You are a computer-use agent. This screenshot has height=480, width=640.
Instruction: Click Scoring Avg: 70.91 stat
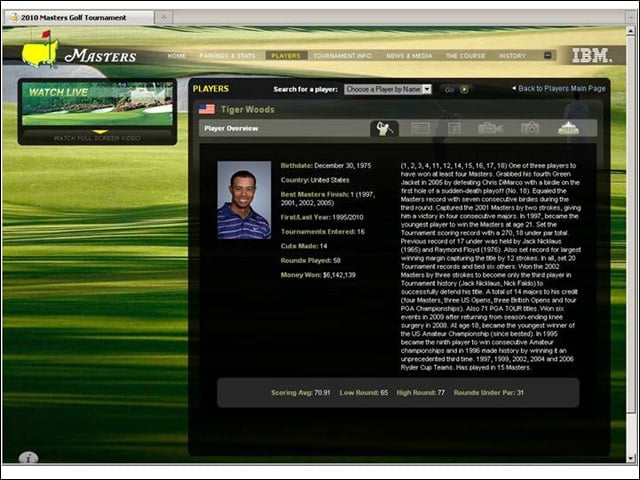300,393
